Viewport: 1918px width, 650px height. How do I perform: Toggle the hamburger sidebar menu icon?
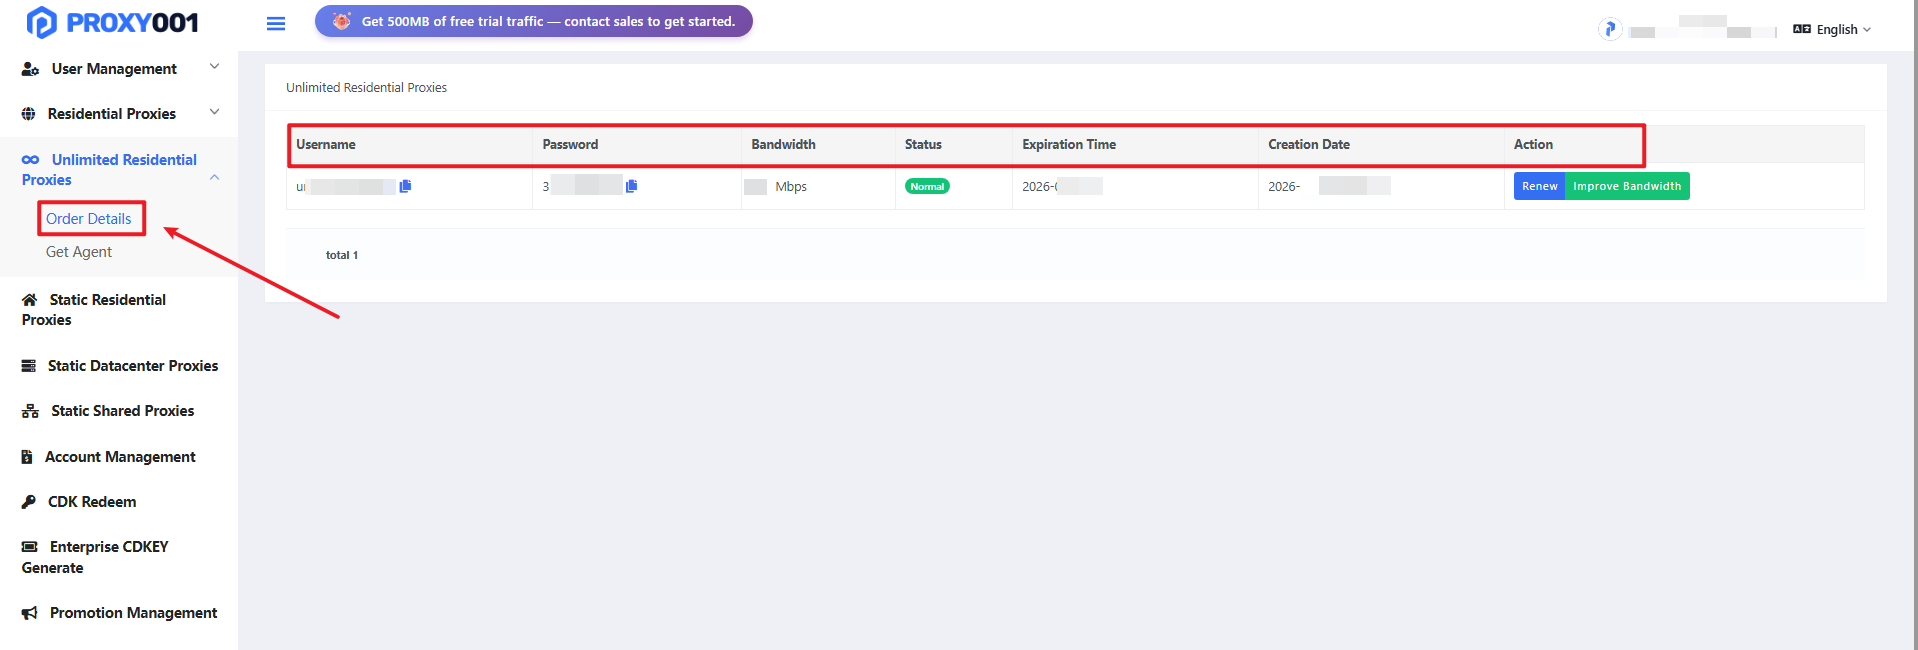coord(276,23)
